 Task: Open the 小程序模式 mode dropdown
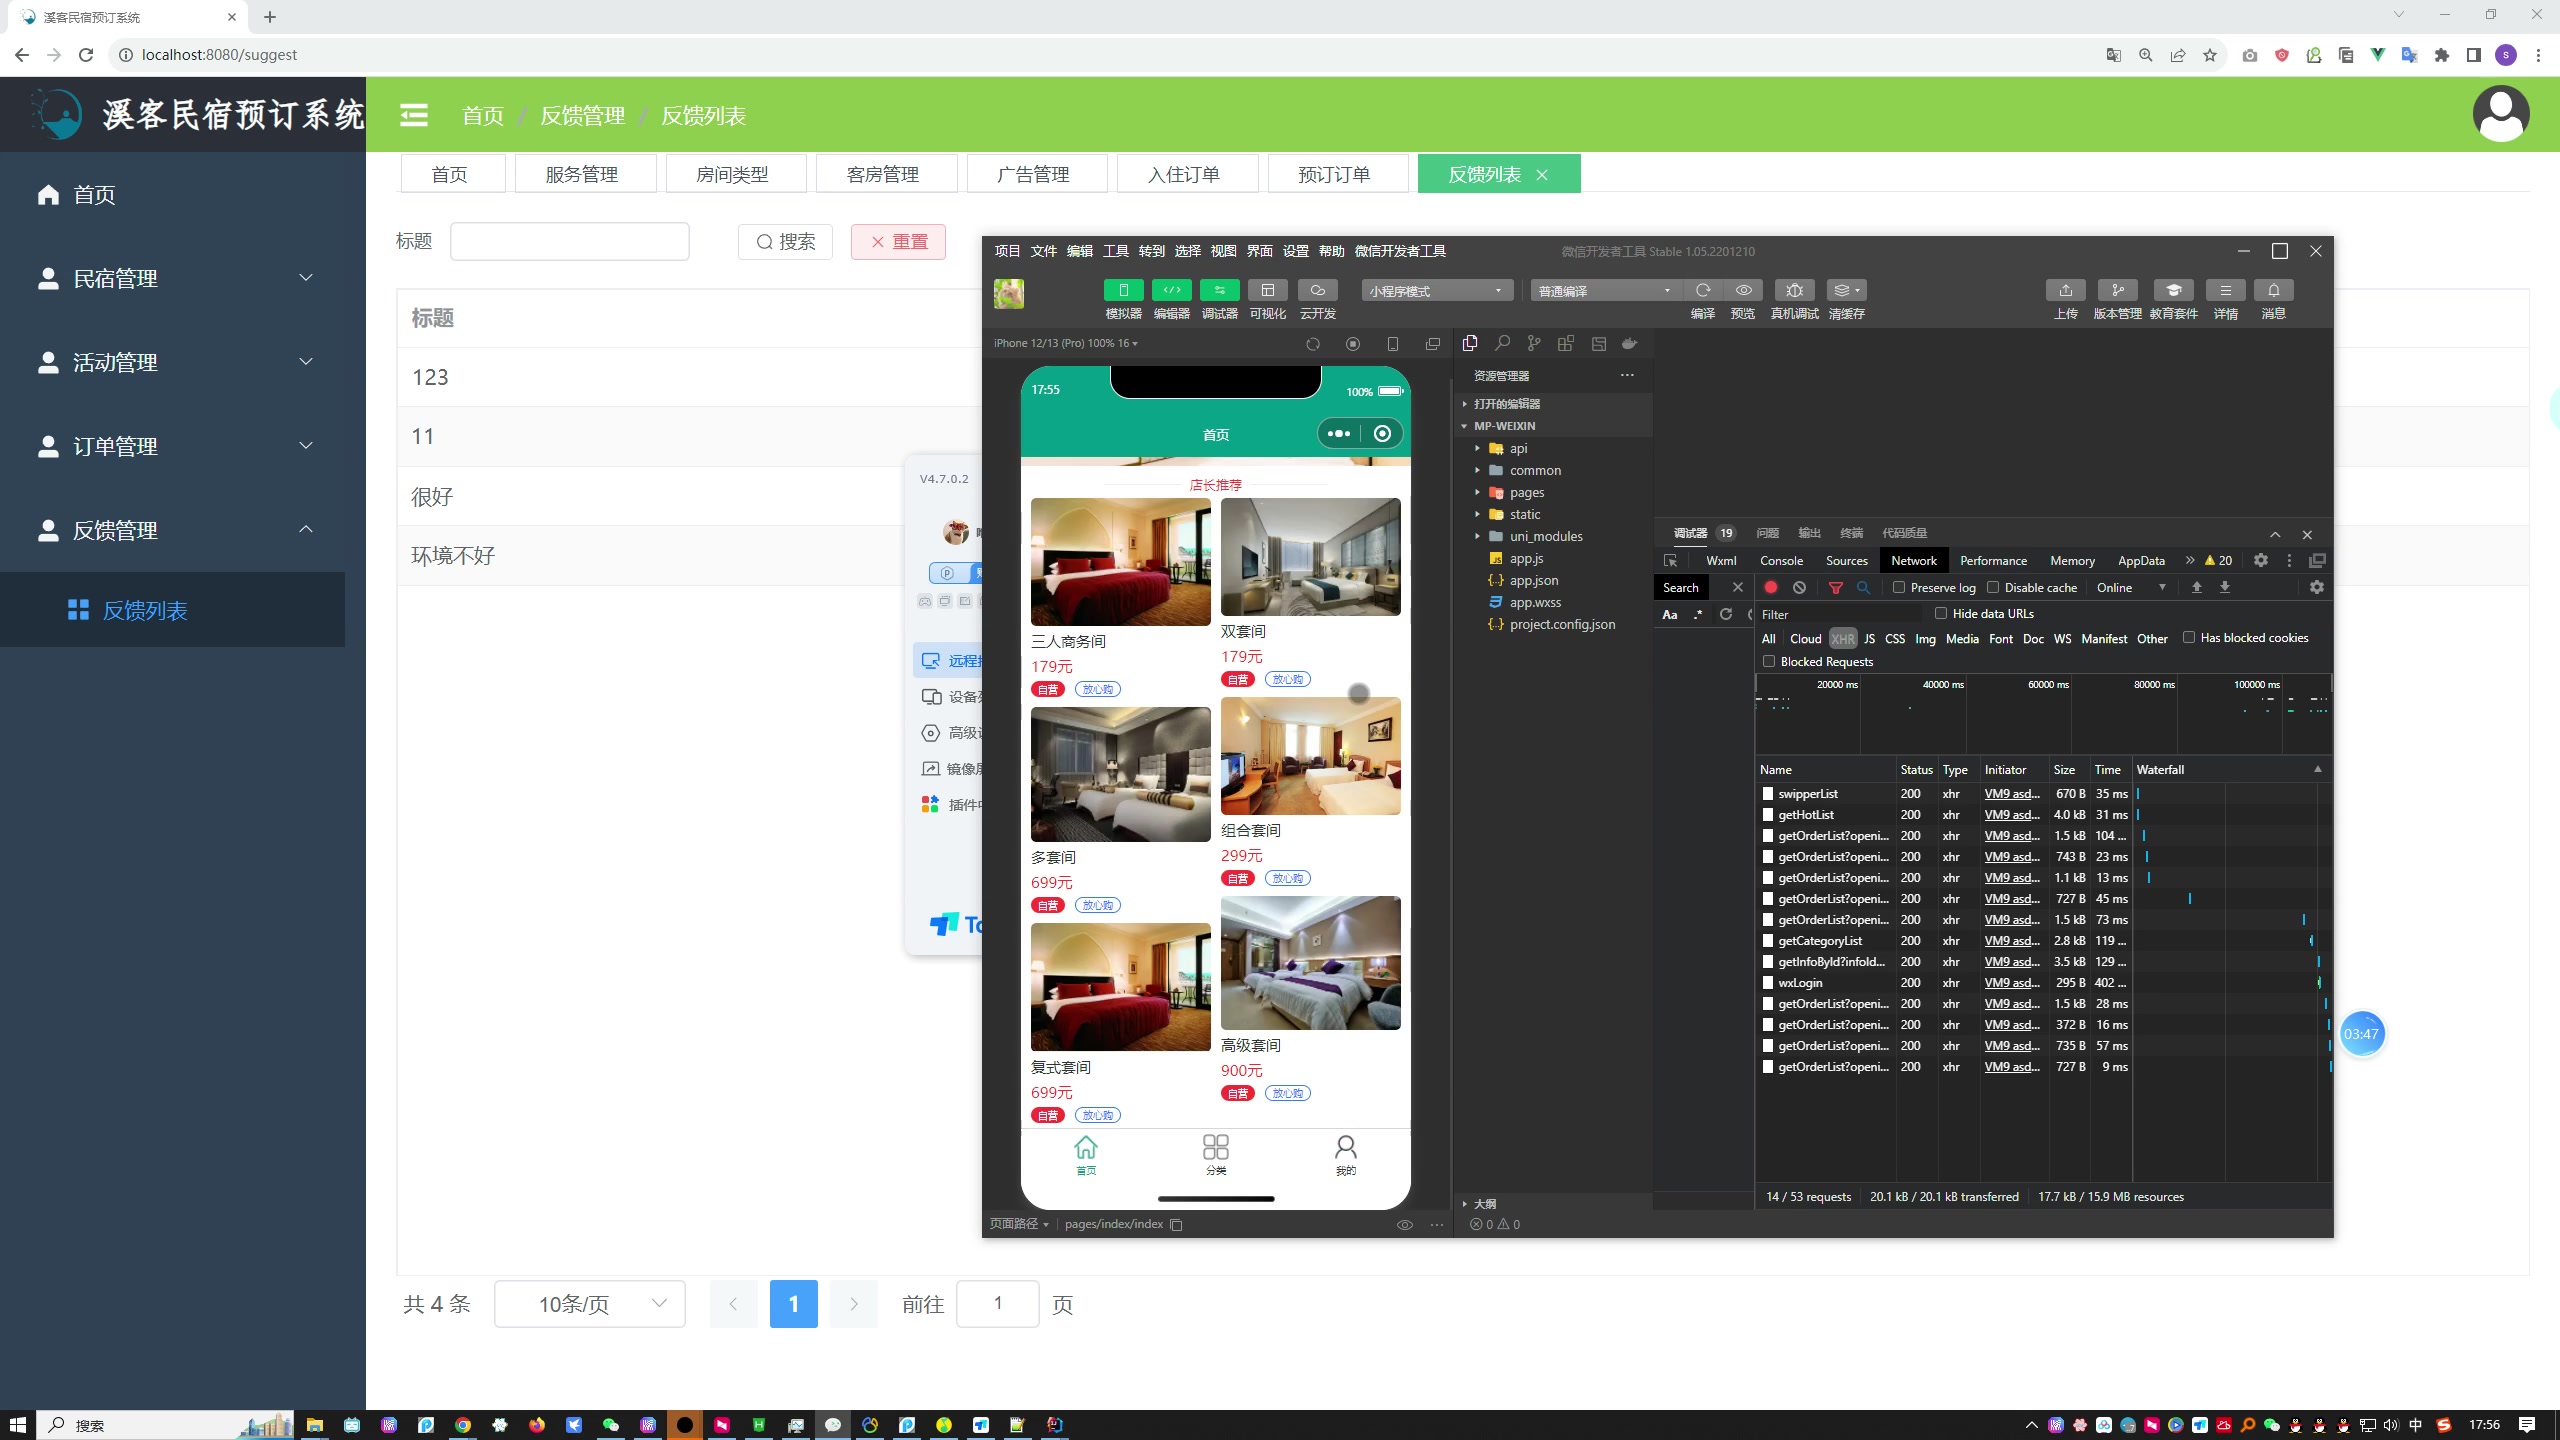click(1436, 291)
